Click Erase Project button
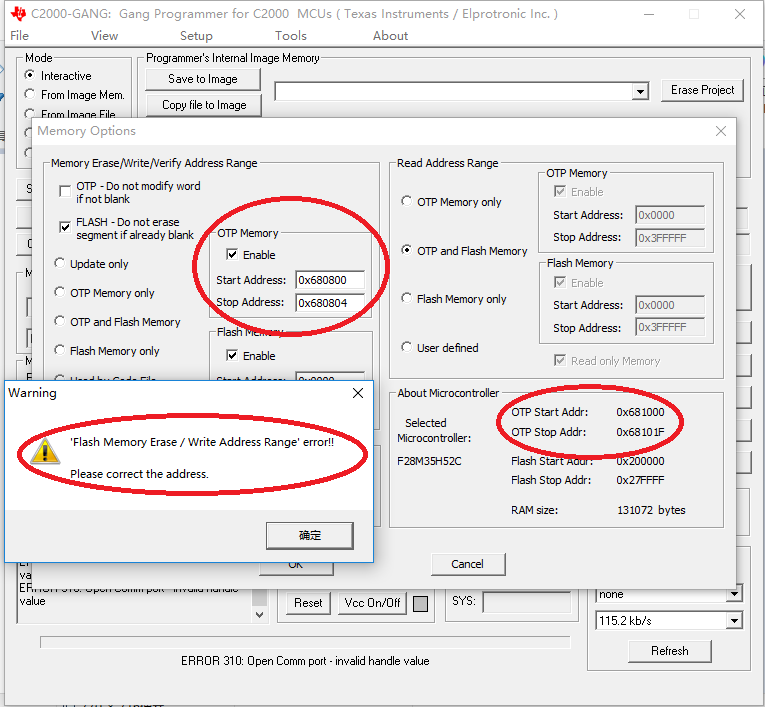Viewport: 768px width, 712px height. click(x=702, y=90)
